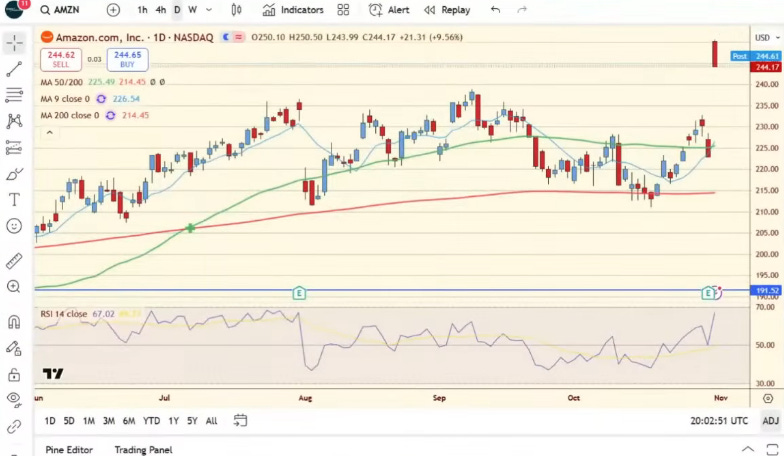The image size is (784, 456).
Task: Open the chart patterns tool
Action: pyautogui.click(x=14, y=121)
